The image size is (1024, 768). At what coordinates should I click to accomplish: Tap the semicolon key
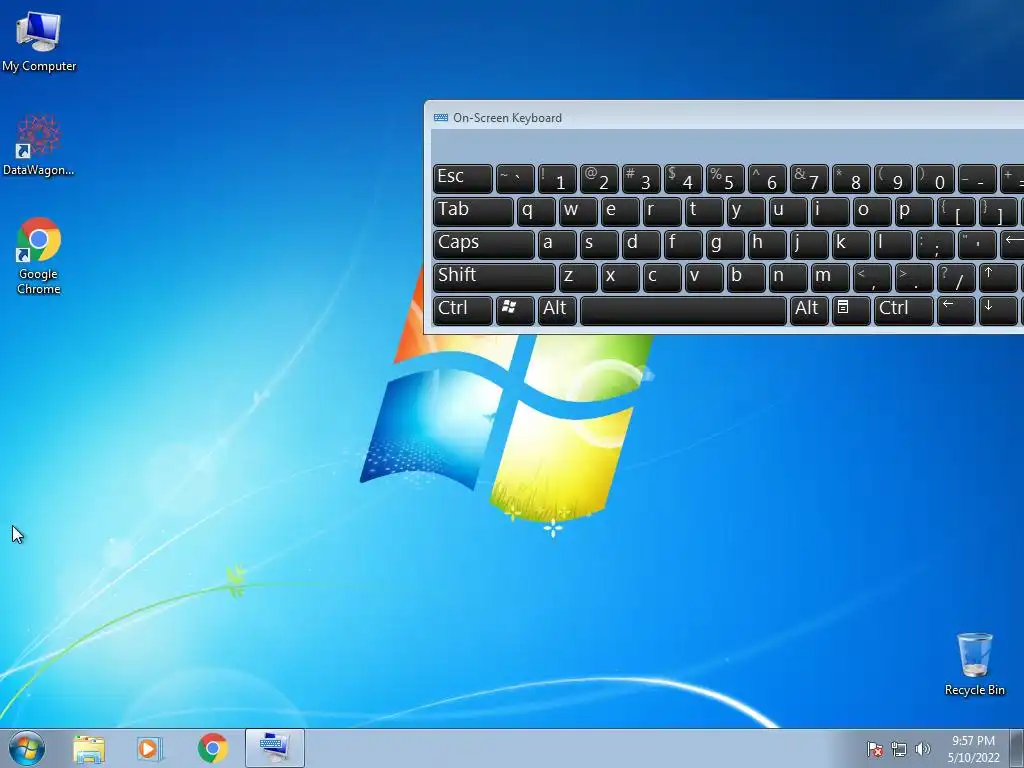click(935, 244)
